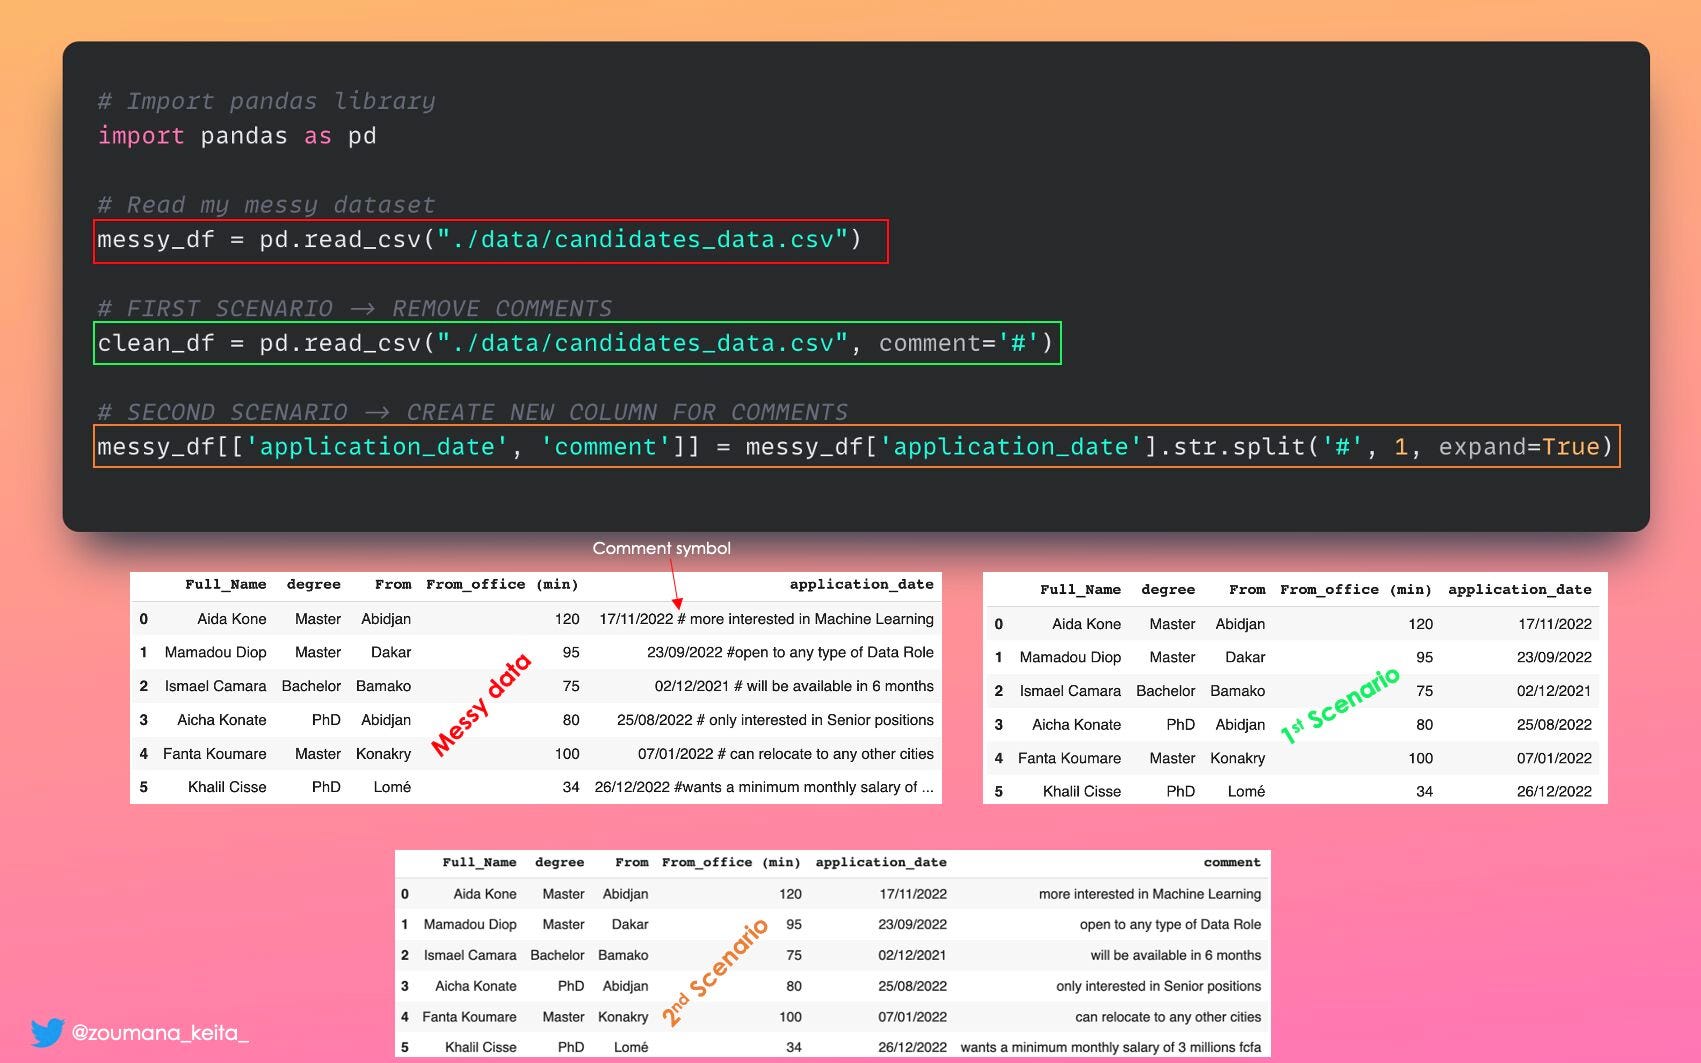Viewport: 1701px width, 1063px height.
Task: Click 26/12/2022 date in the 1st Scenario table
Action: (x=1554, y=791)
